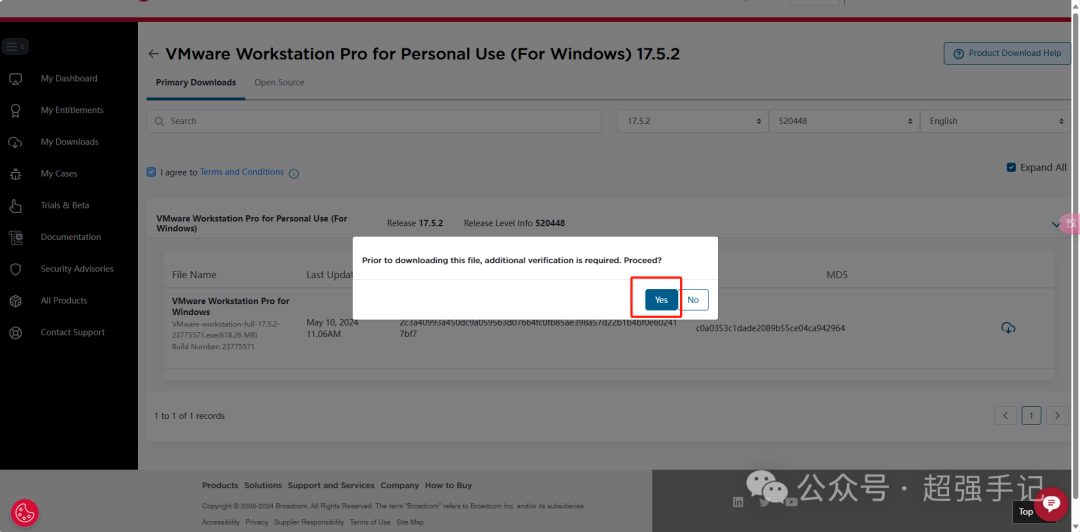Open the Privacy footer link
This screenshot has width=1080, height=532.
pos(257,522)
